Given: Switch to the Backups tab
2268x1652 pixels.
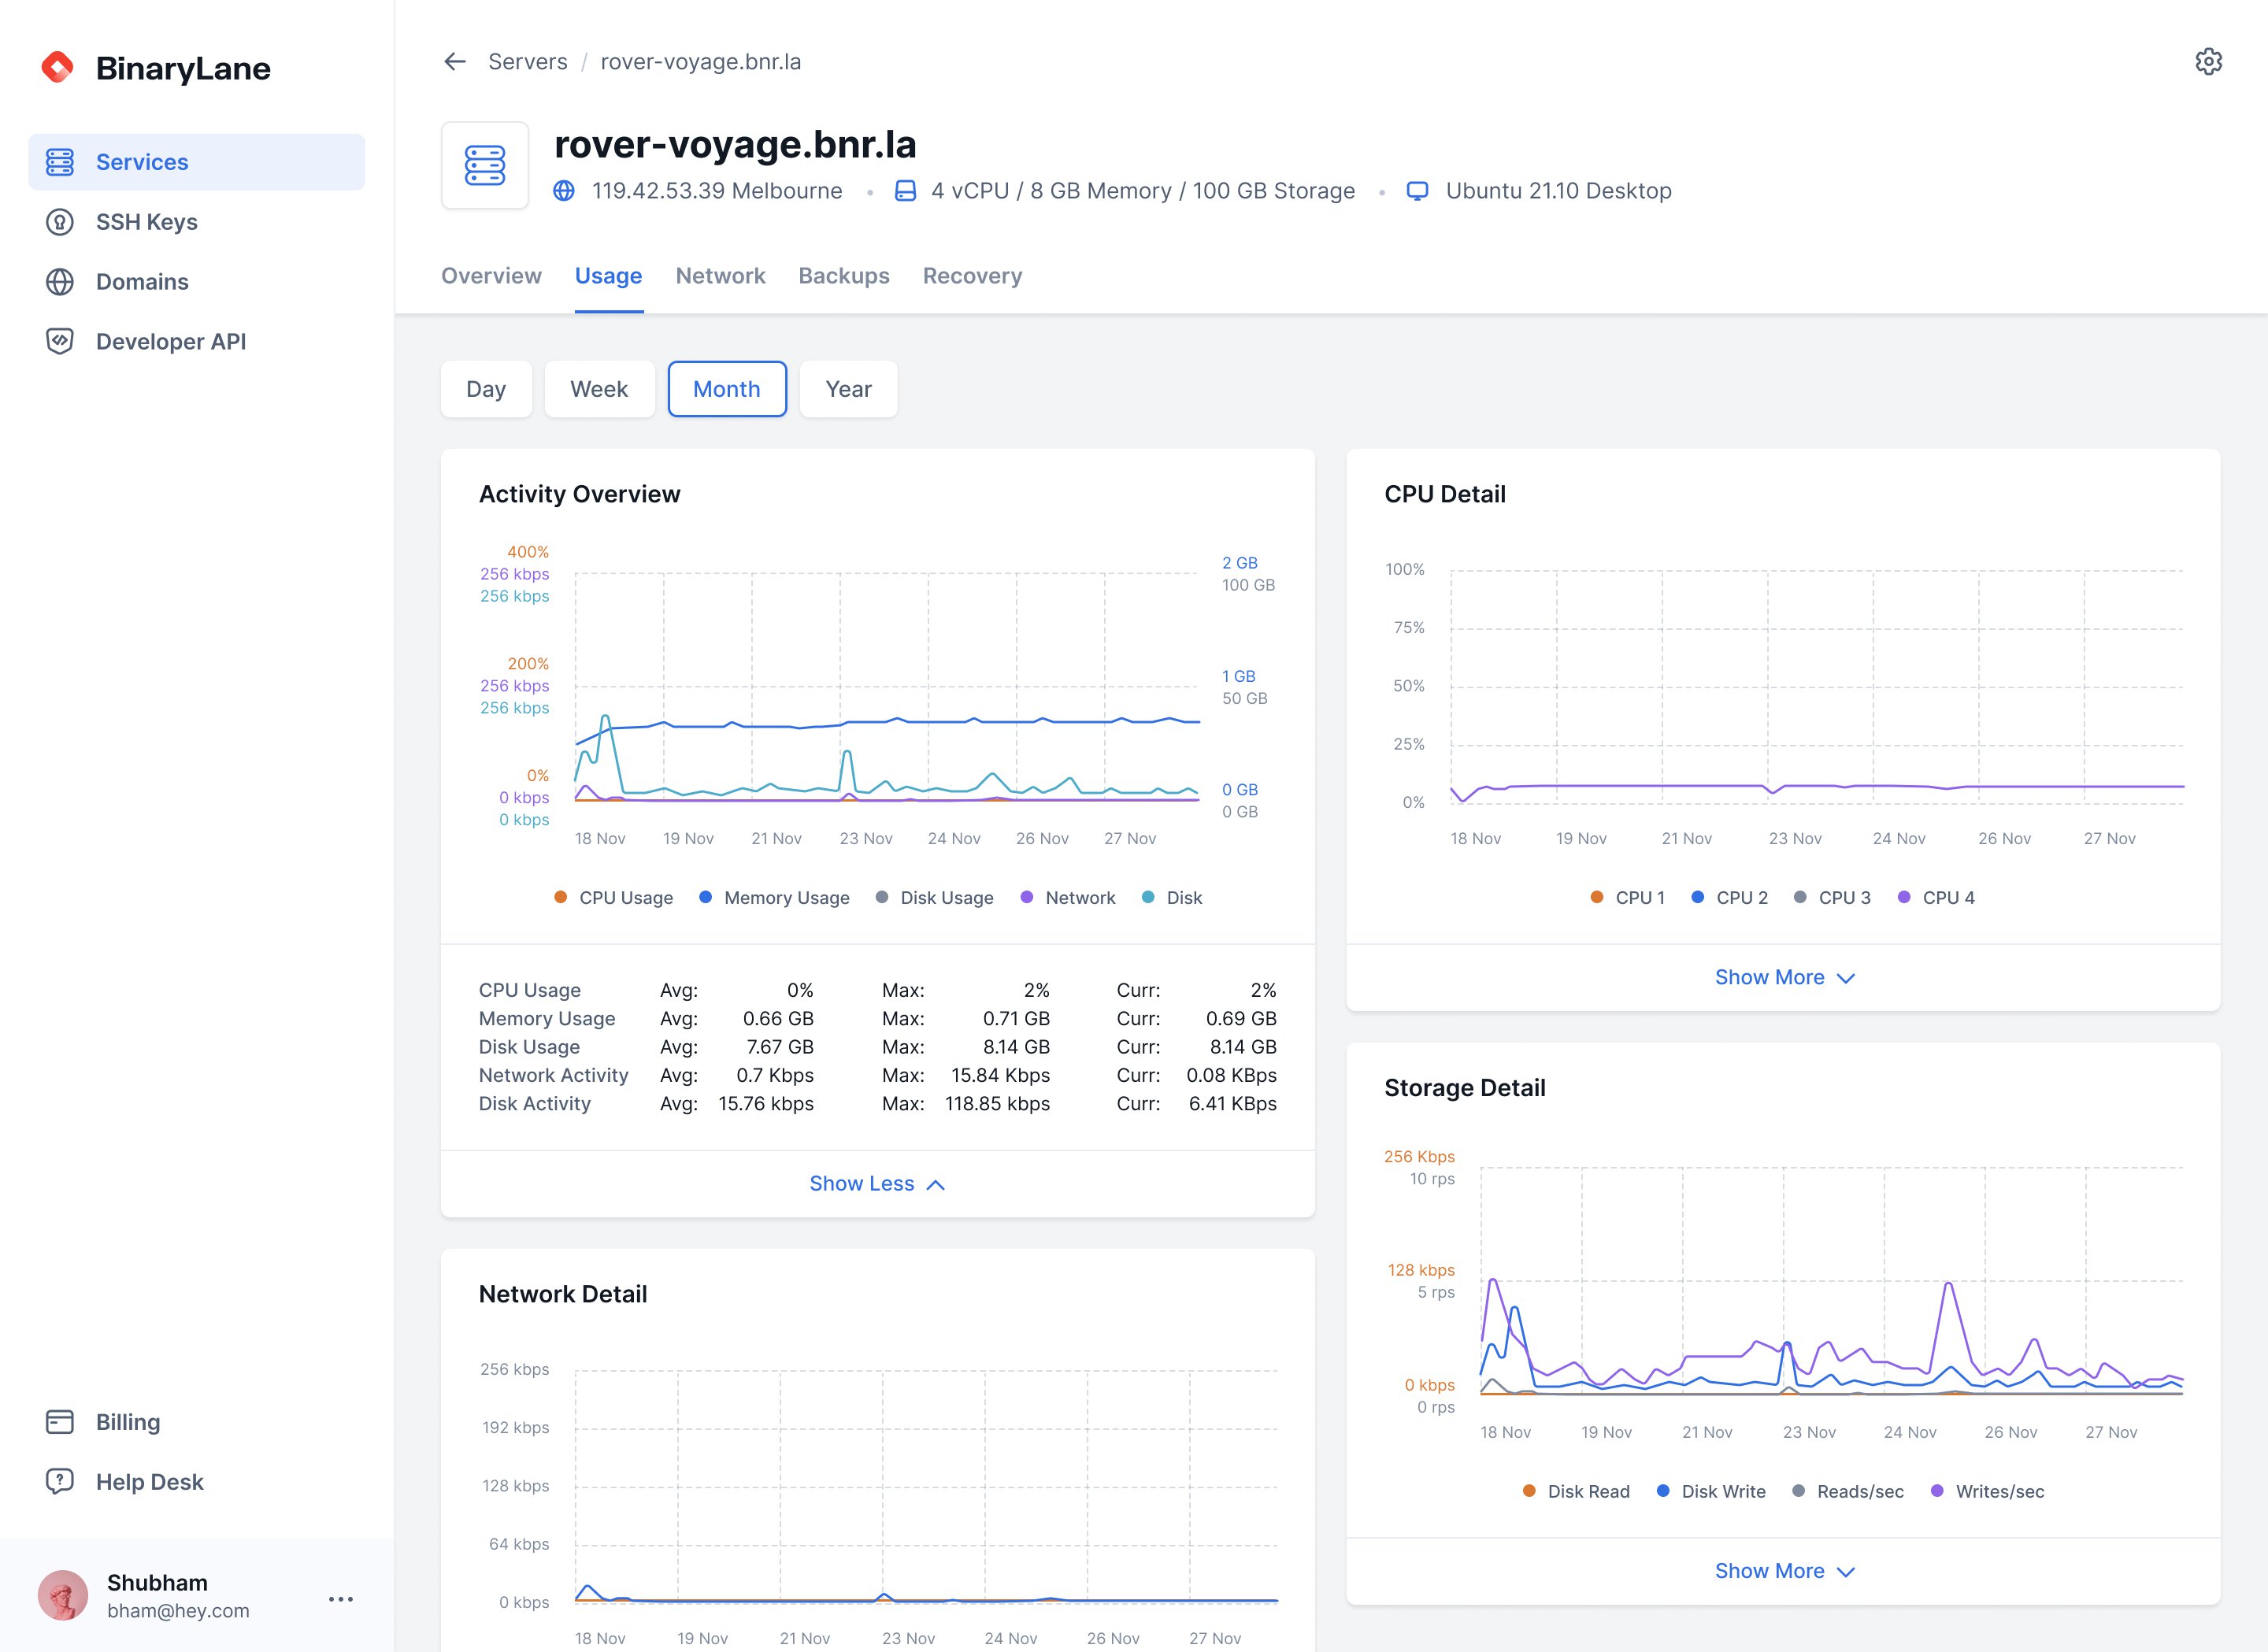Looking at the screenshot, I should (x=843, y=276).
